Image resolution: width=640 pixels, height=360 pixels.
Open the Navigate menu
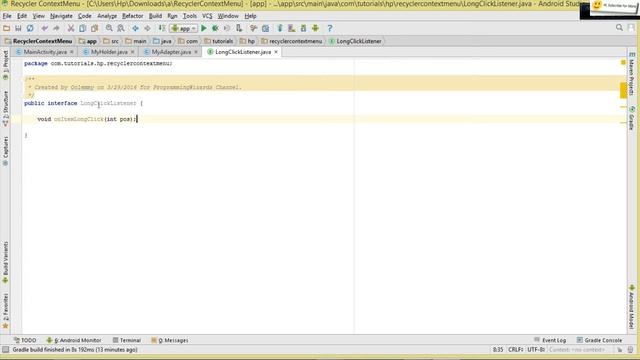point(61,16)
